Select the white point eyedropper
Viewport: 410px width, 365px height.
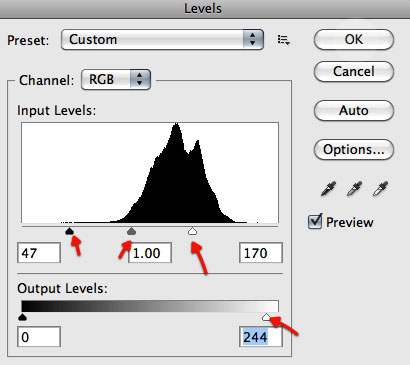[x=380, y=189]
